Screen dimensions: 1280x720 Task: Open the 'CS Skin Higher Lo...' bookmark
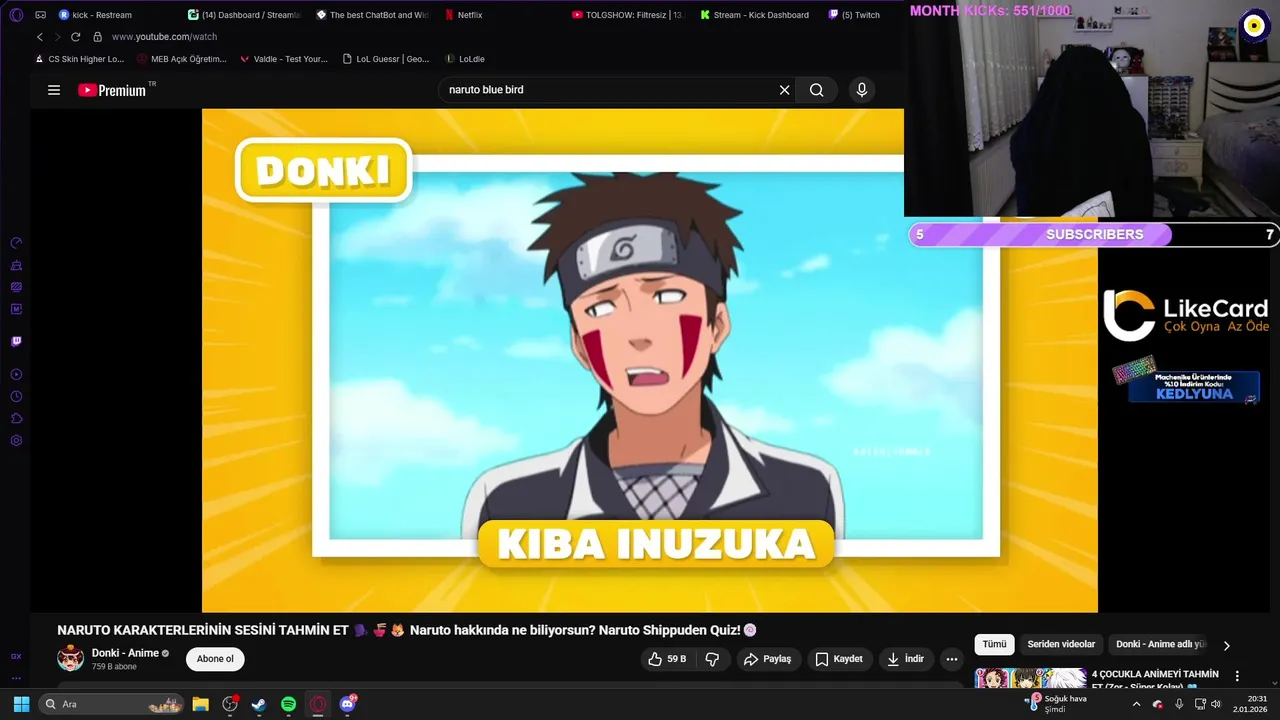click(x=79, y=59)
